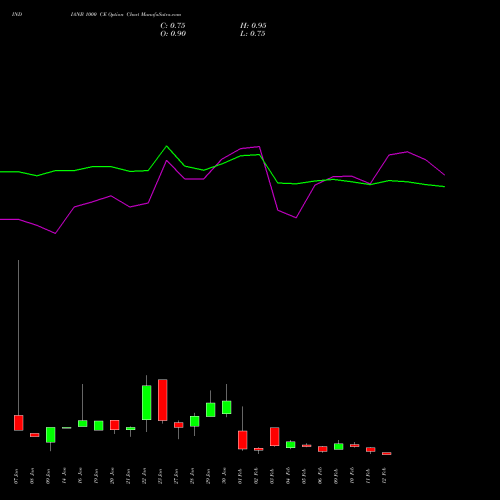Image resolution: width=500 pixels, height=500 pixels.
Task: Select the red candlestick for 03 Feb
Action: (275, 436)
